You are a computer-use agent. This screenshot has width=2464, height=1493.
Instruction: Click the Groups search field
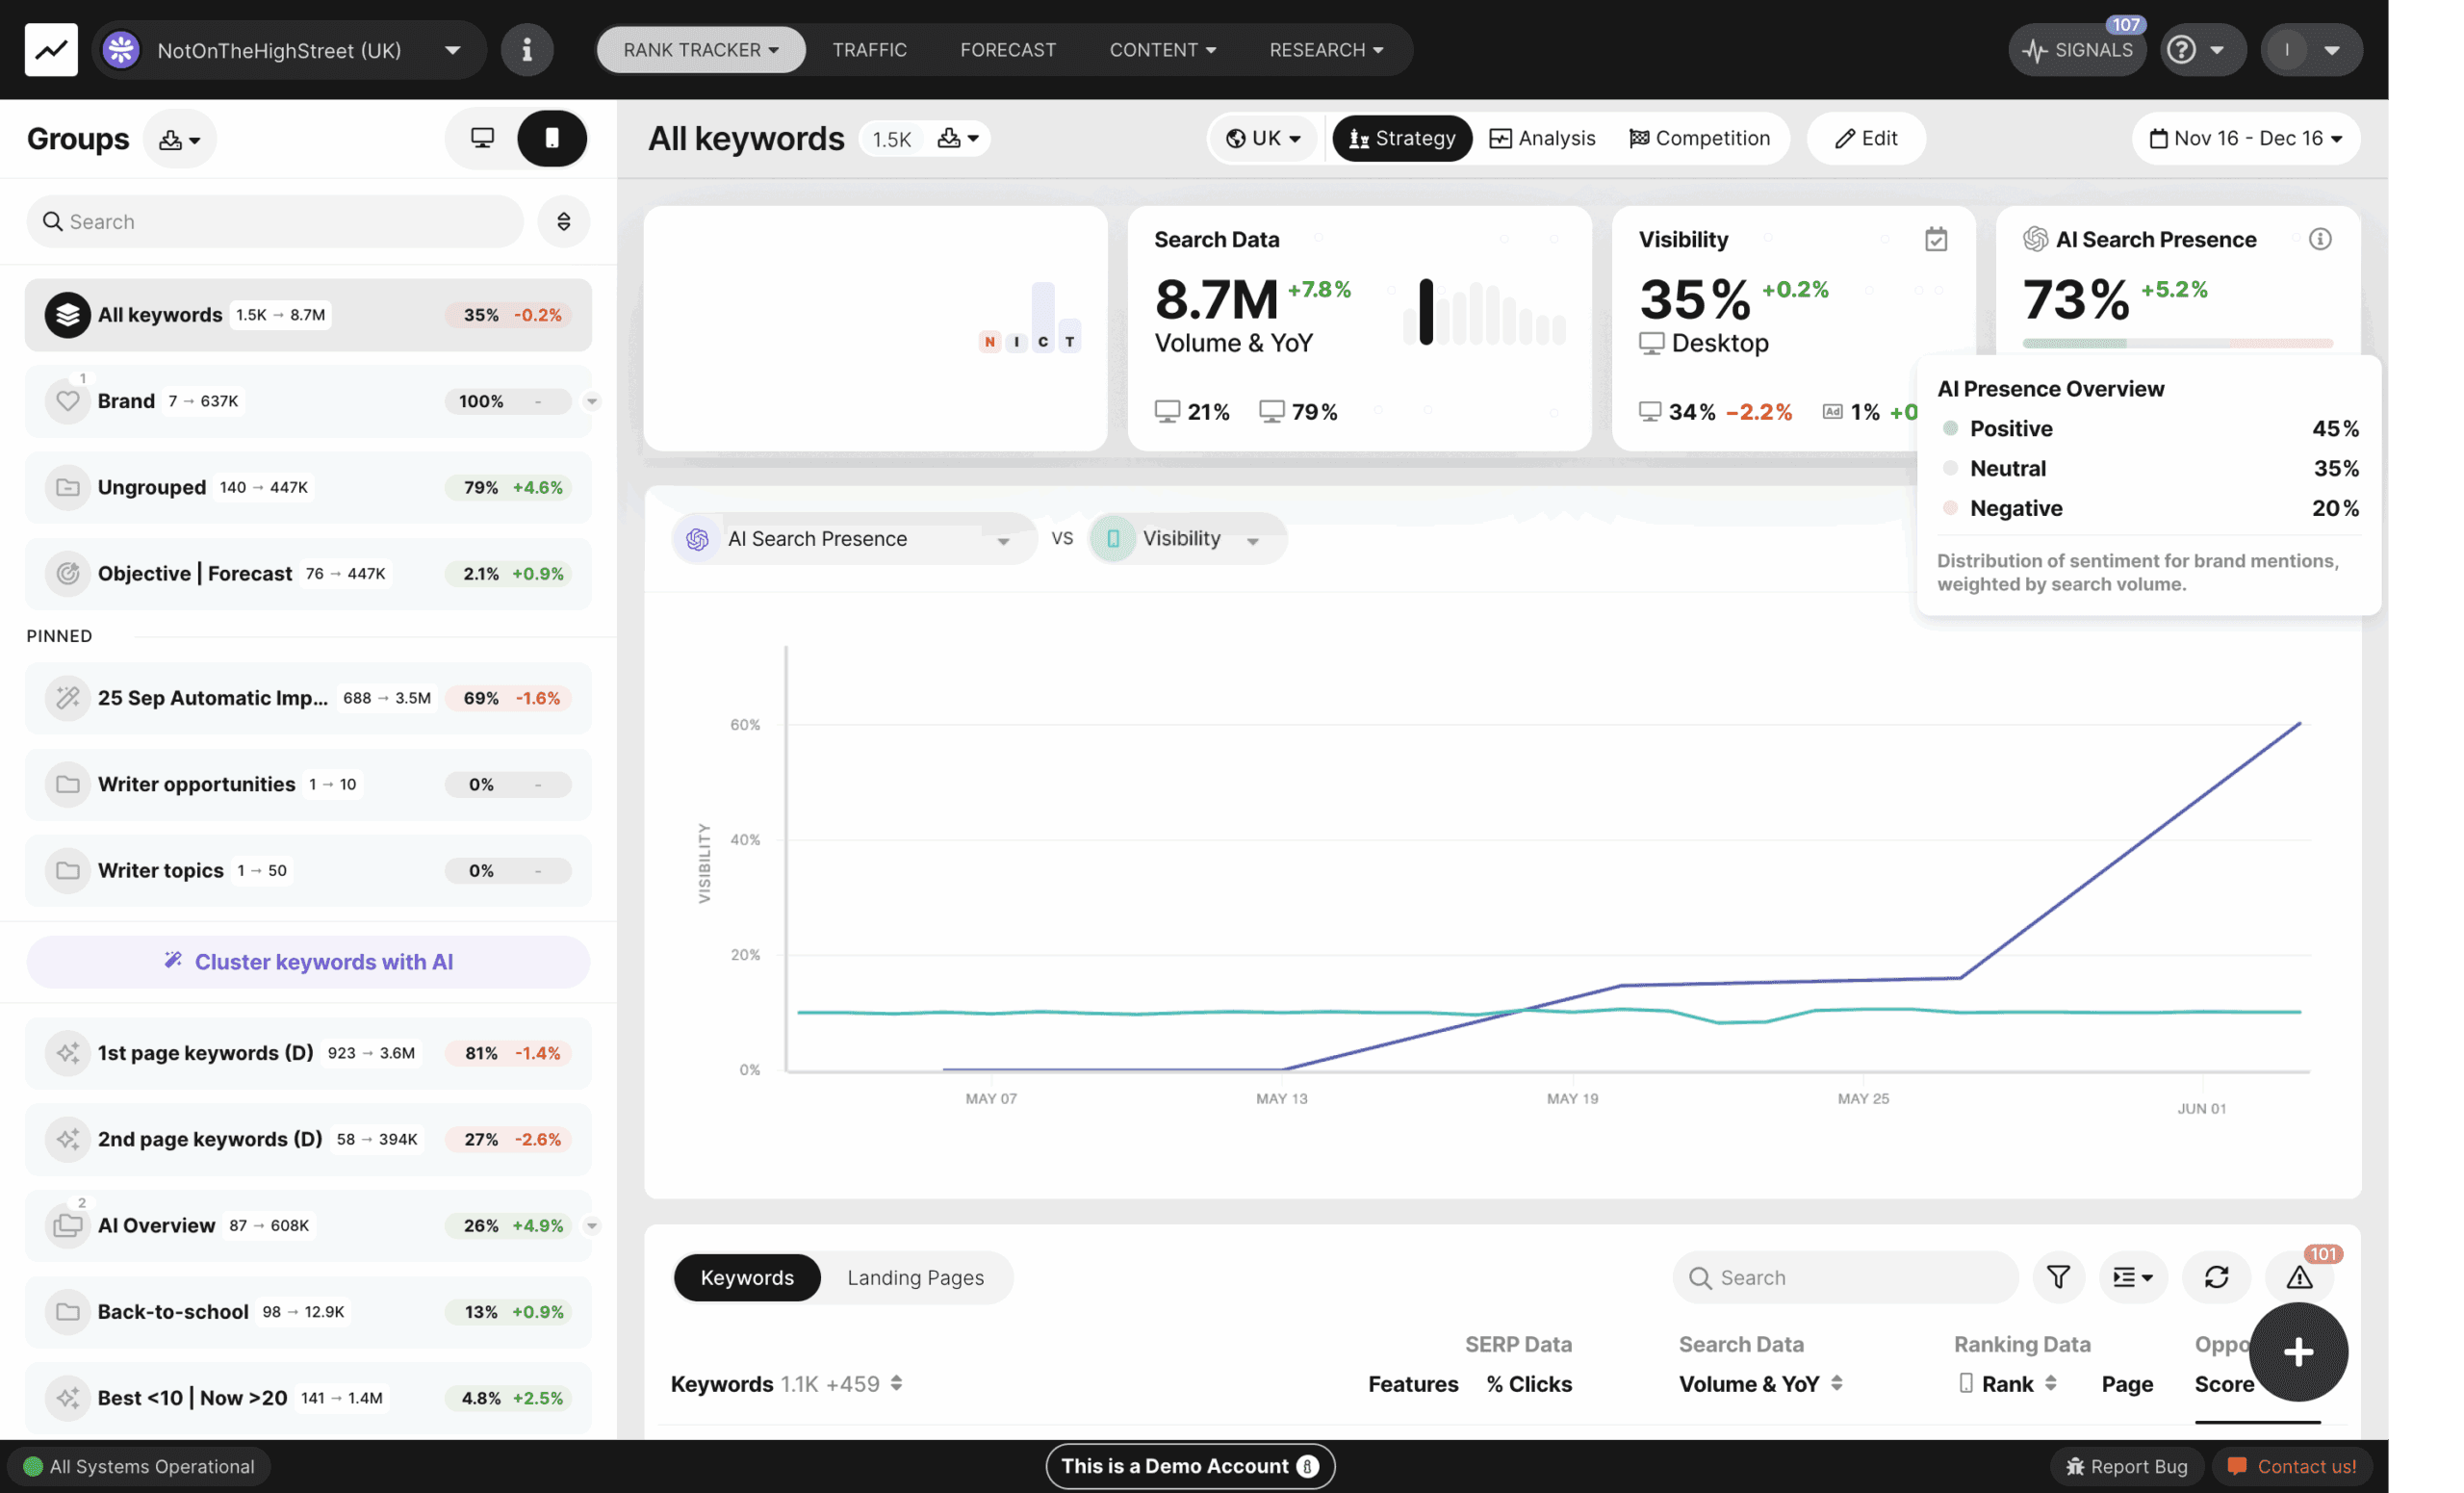click(x=275, y=221)
